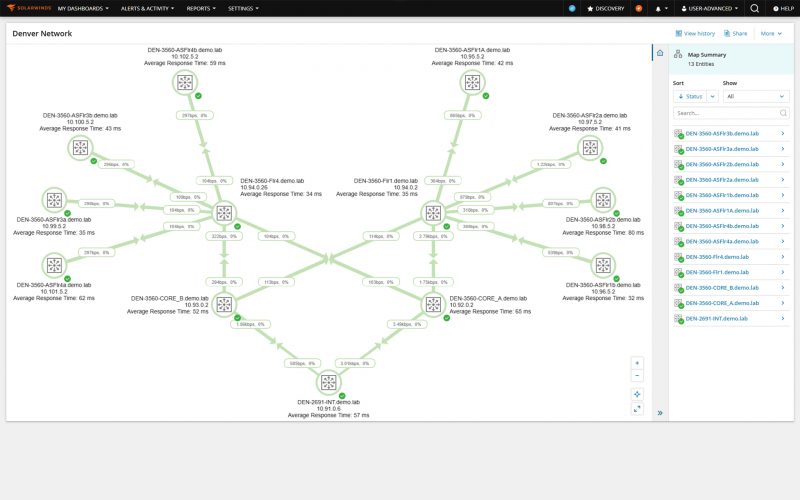Open the My Dashboards menu
This screenshot has height=500, width=800.
pos(83,9)
